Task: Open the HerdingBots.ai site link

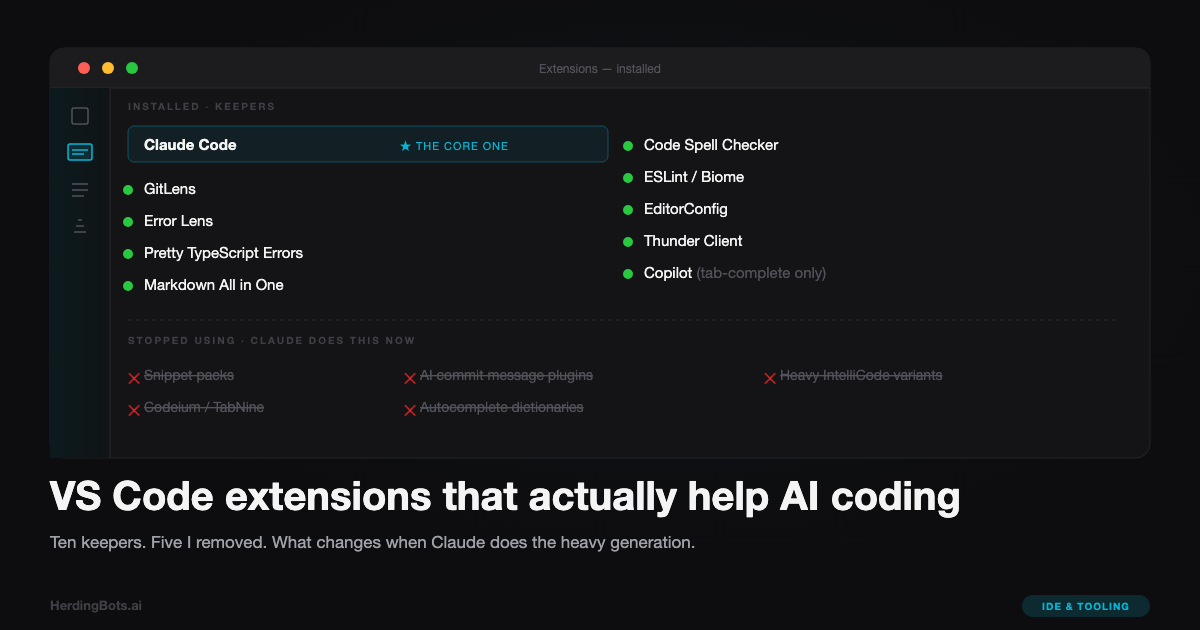Action: [x=96, y=605]
